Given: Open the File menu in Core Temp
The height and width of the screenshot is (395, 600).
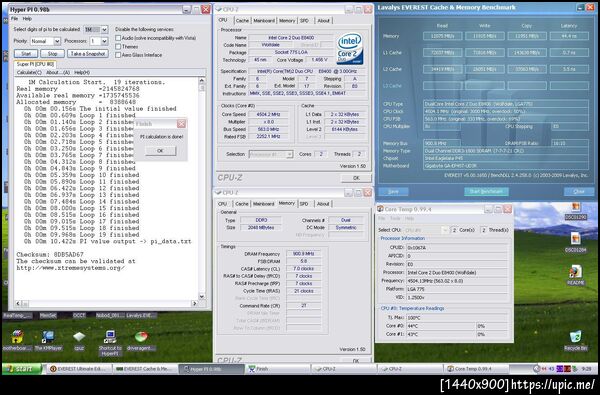Looking at the screenshot, I should click(x=382, y=219).
